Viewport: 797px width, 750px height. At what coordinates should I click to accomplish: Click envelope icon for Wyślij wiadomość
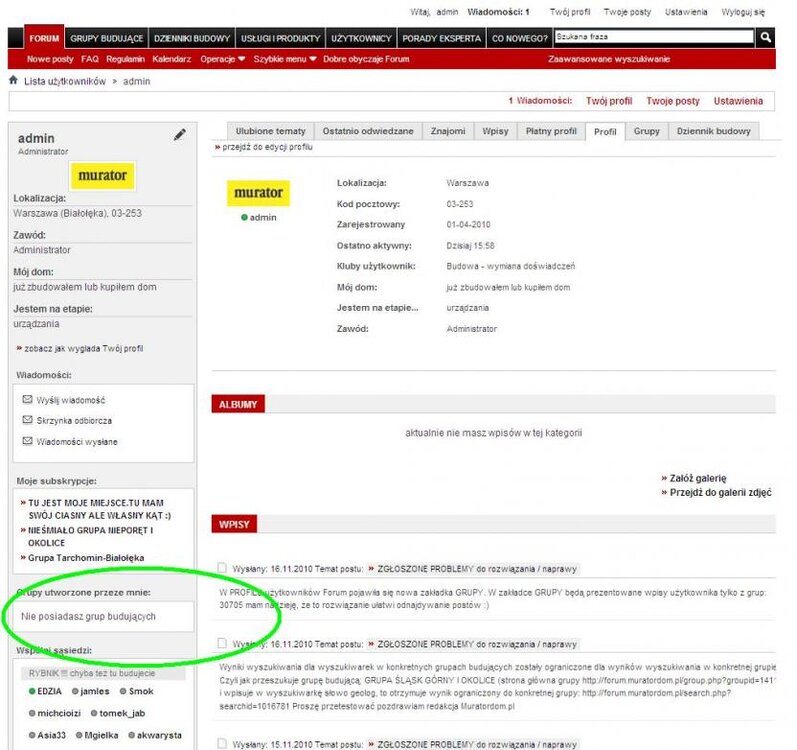click(x=28, y=399)
